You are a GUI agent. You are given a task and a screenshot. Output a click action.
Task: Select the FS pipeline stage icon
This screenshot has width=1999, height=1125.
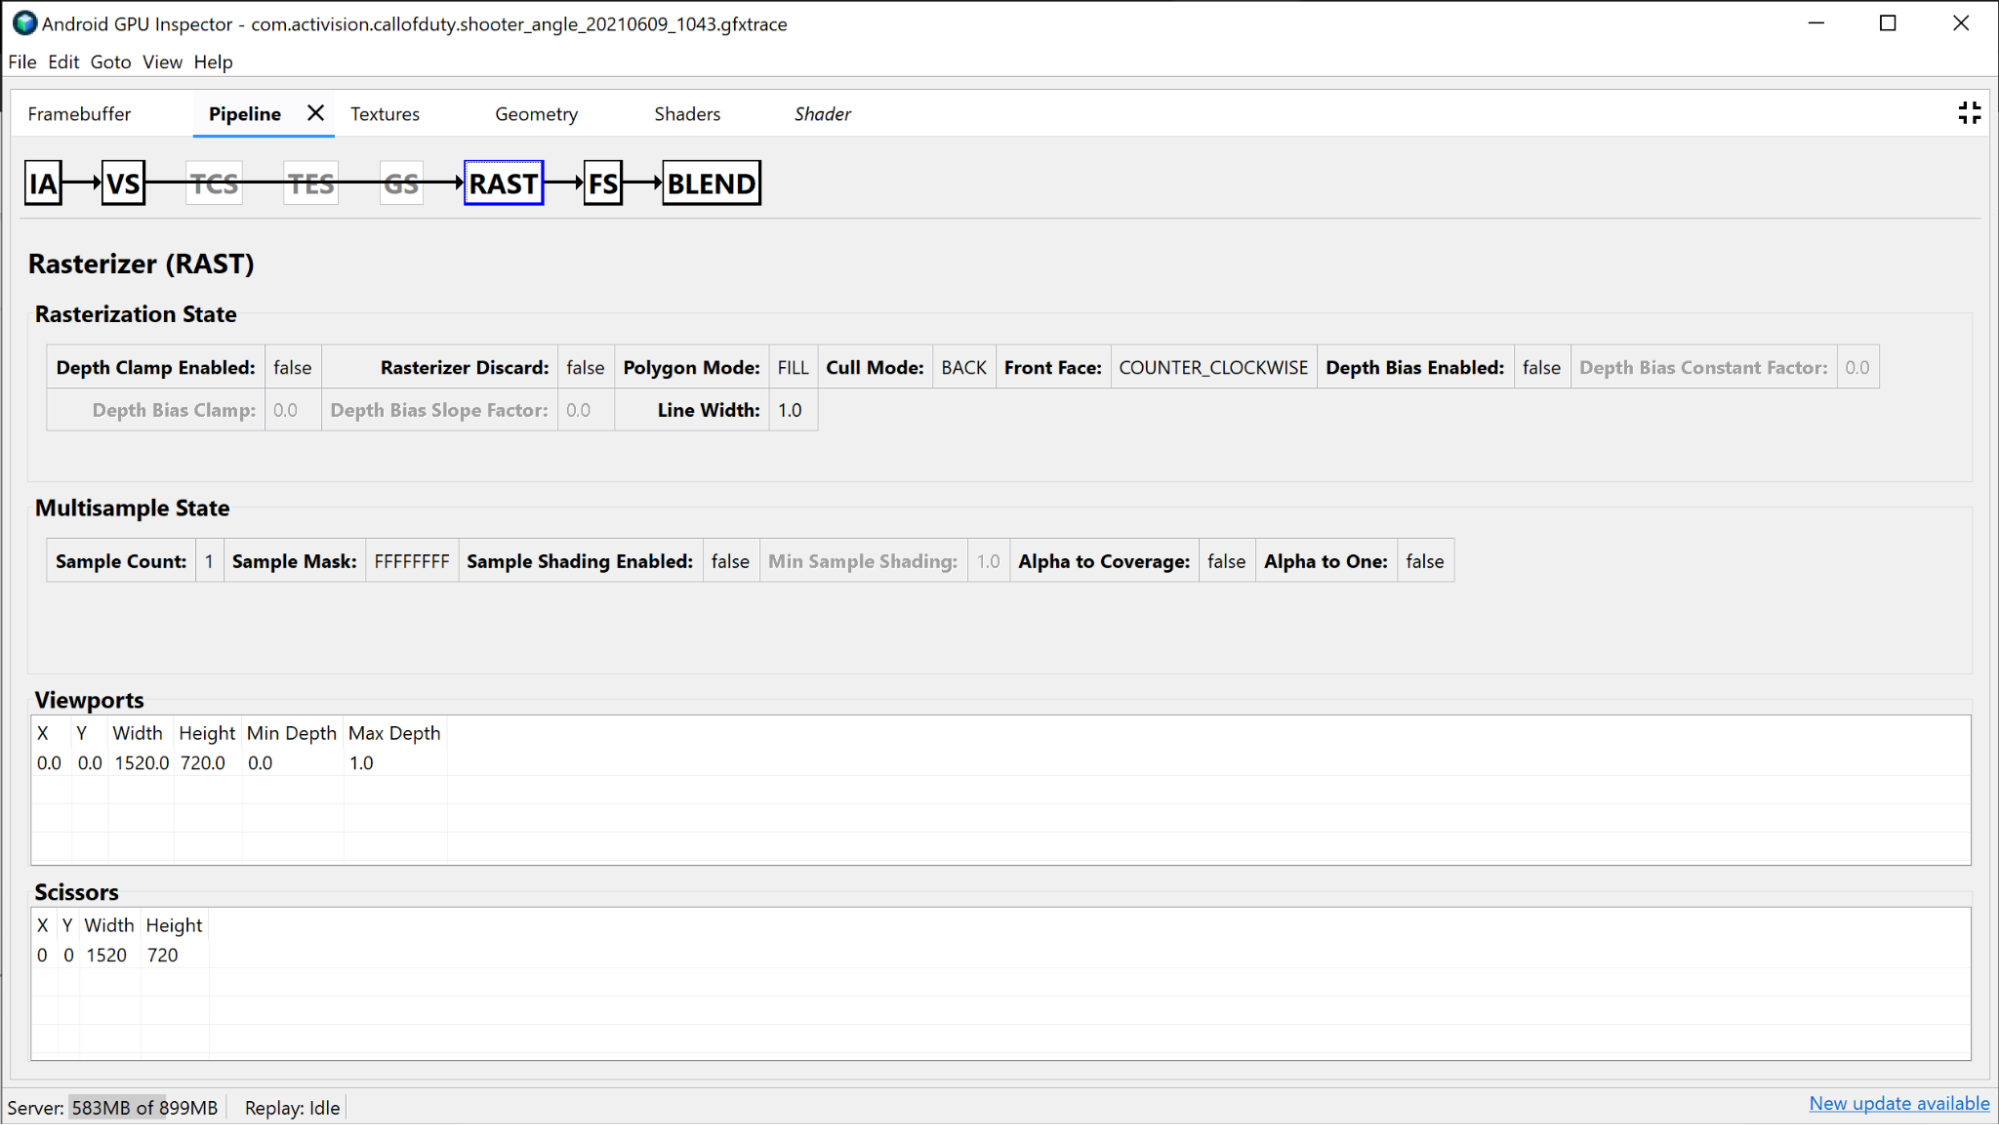pyautogui.click(x=603, y=183)
